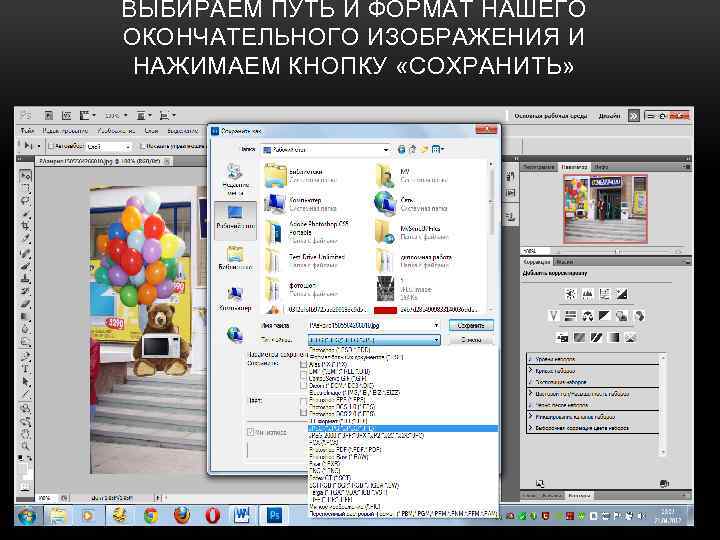Add a Color Balance adjustment
Image resolution: width=720 pixels, height=540 pixels.
click(x=587, y=316)
